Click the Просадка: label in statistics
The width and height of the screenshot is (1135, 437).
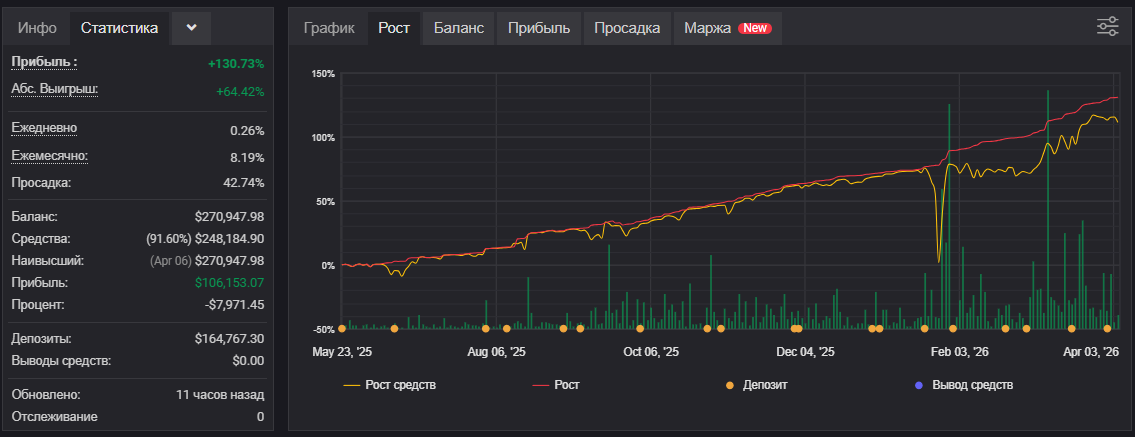[41, 182]
